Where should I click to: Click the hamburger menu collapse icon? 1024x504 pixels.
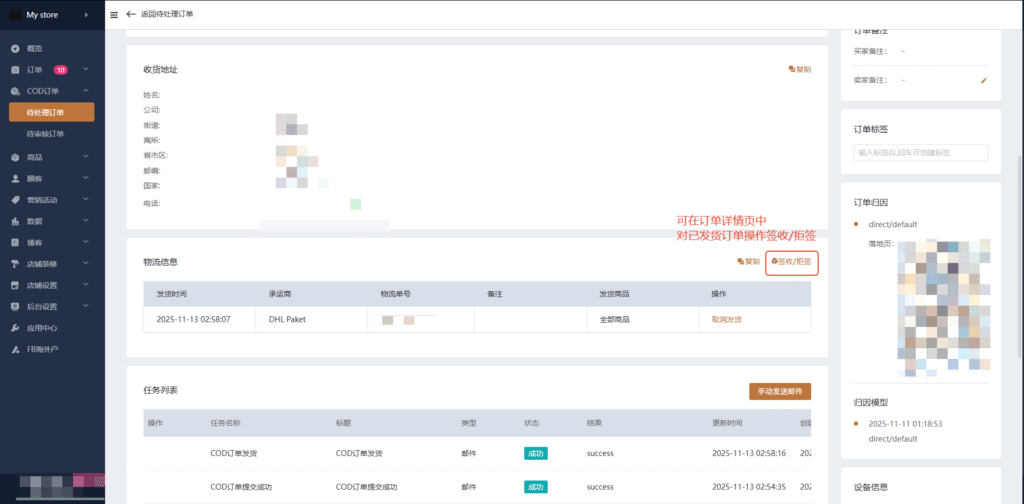113,15
